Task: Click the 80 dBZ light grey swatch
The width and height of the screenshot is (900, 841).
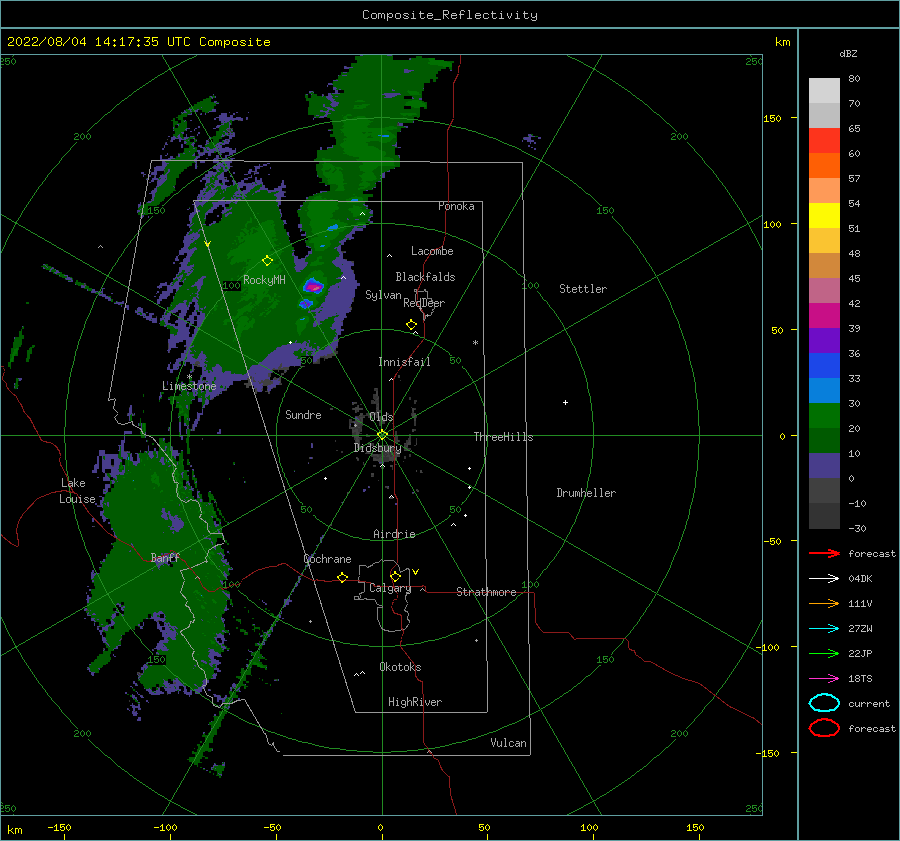Action: 824,90
